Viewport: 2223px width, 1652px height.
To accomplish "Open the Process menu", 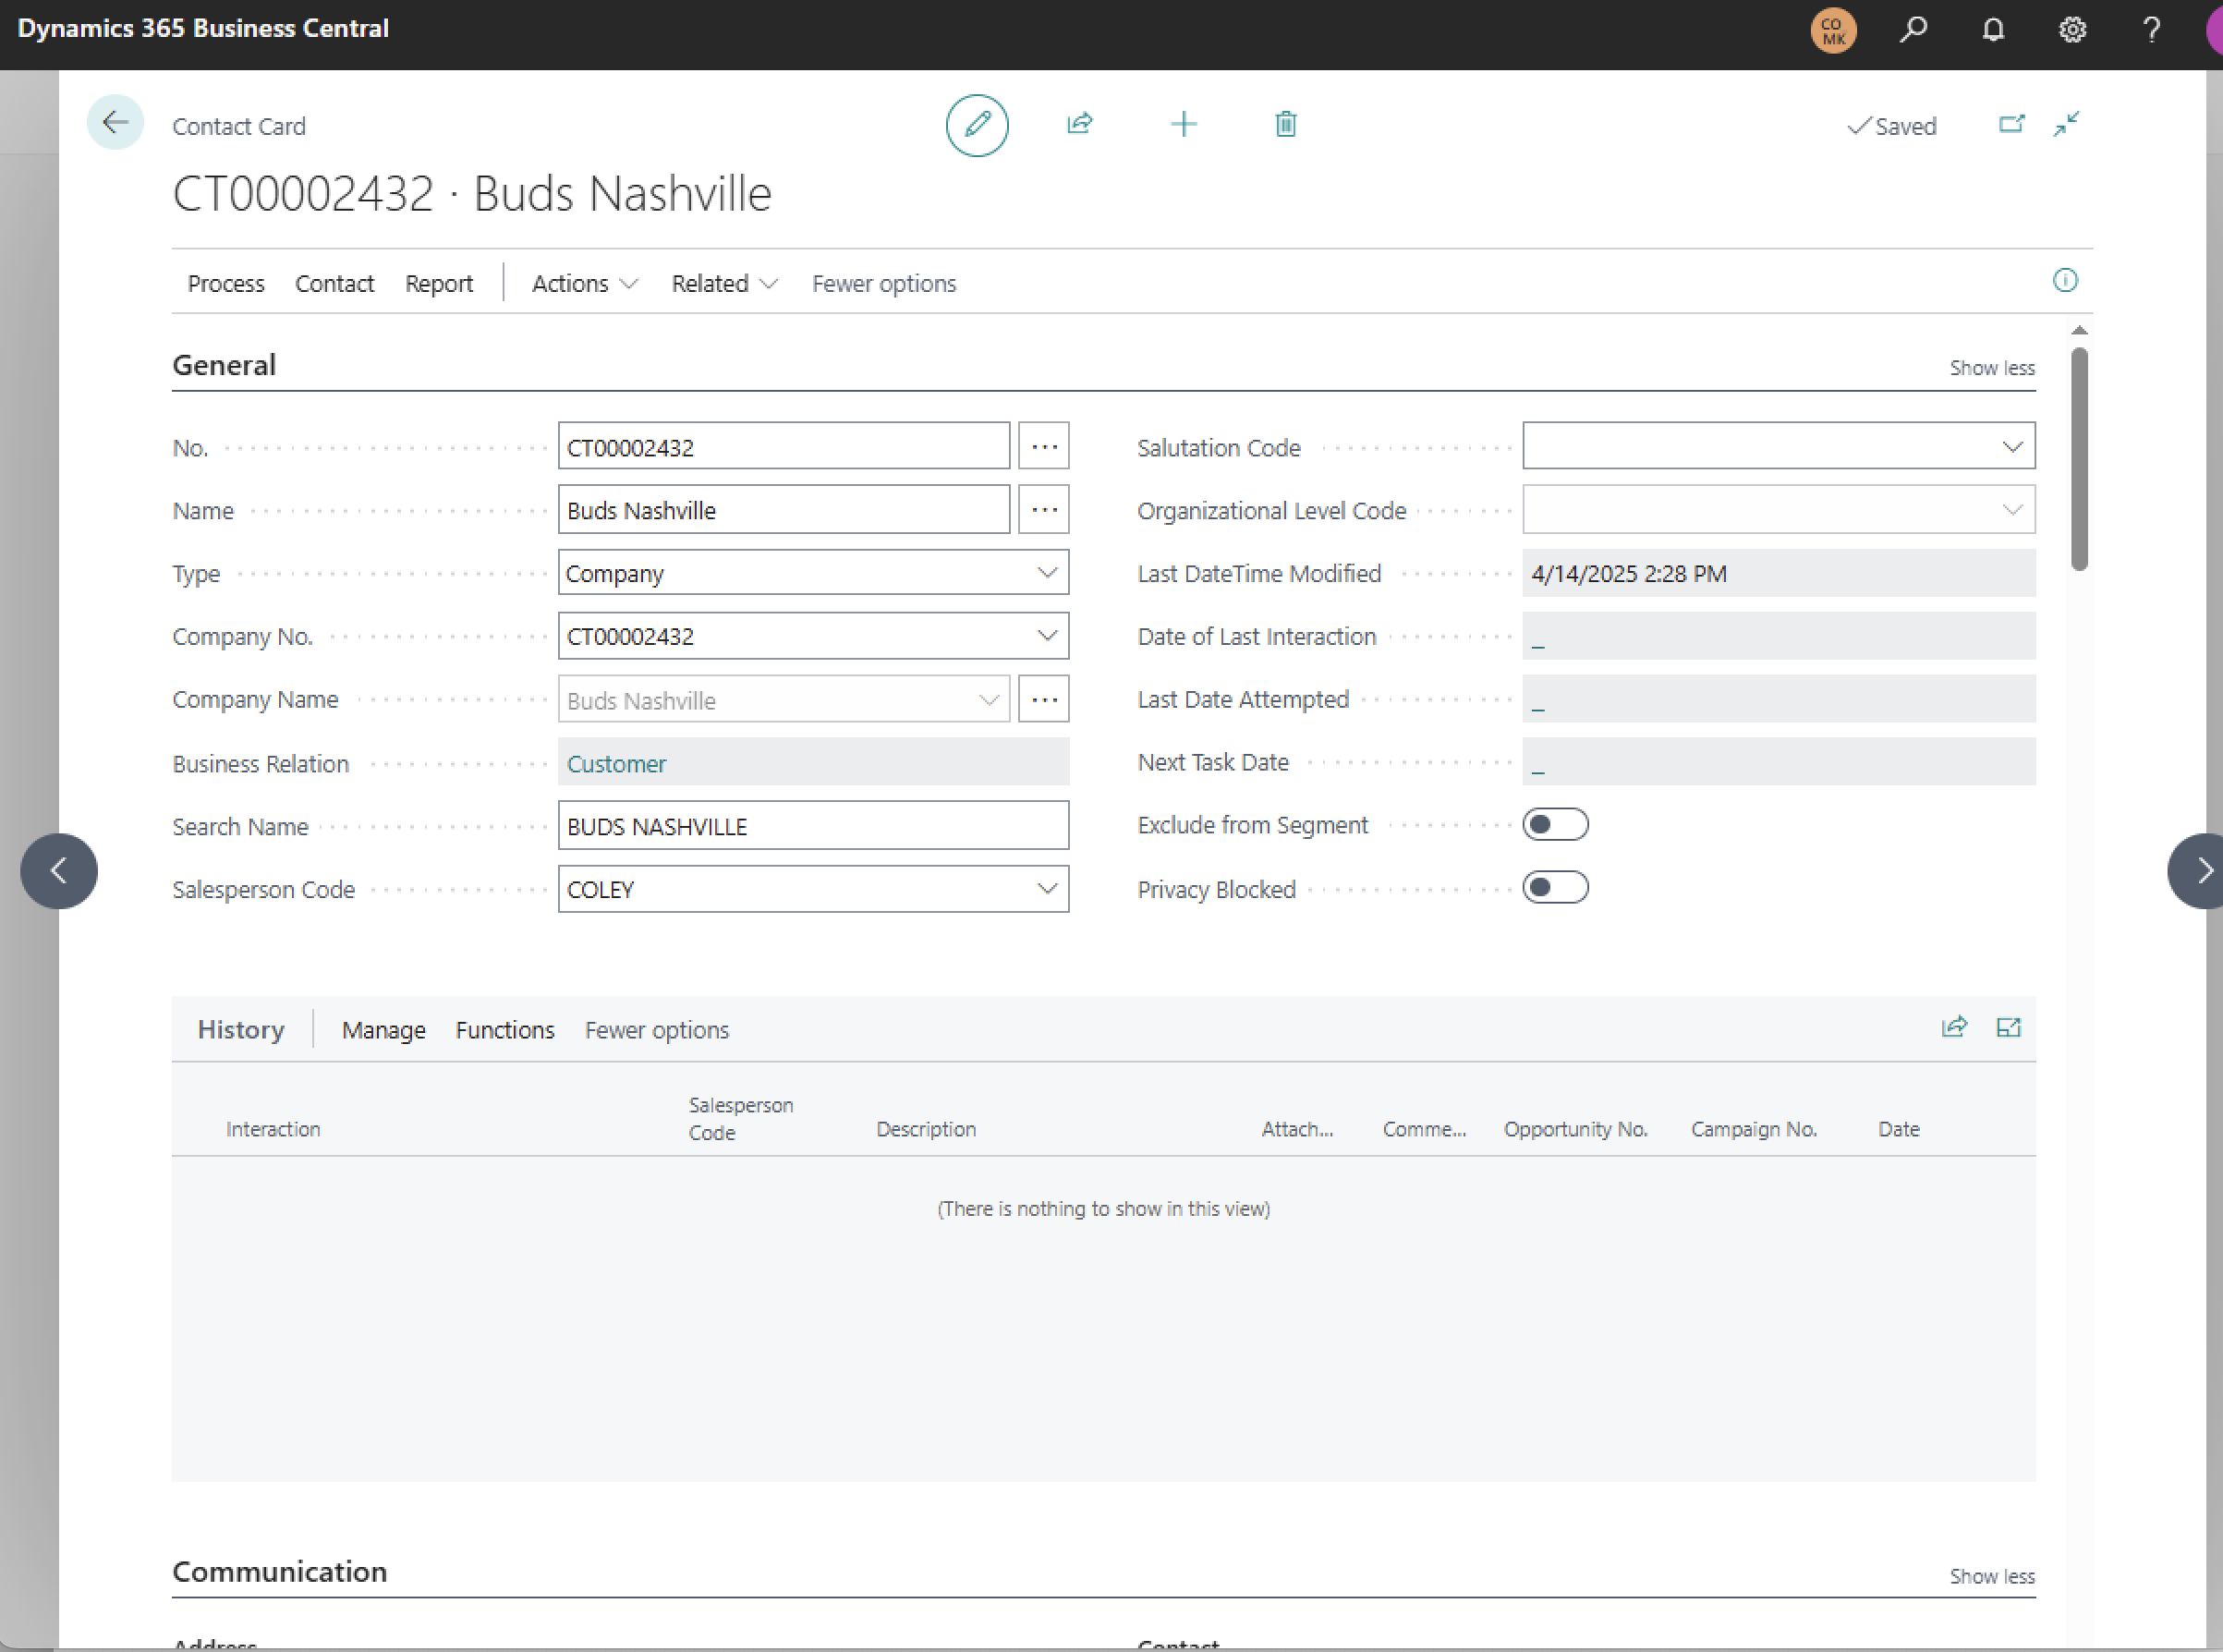I will click(x=226, y=284).
